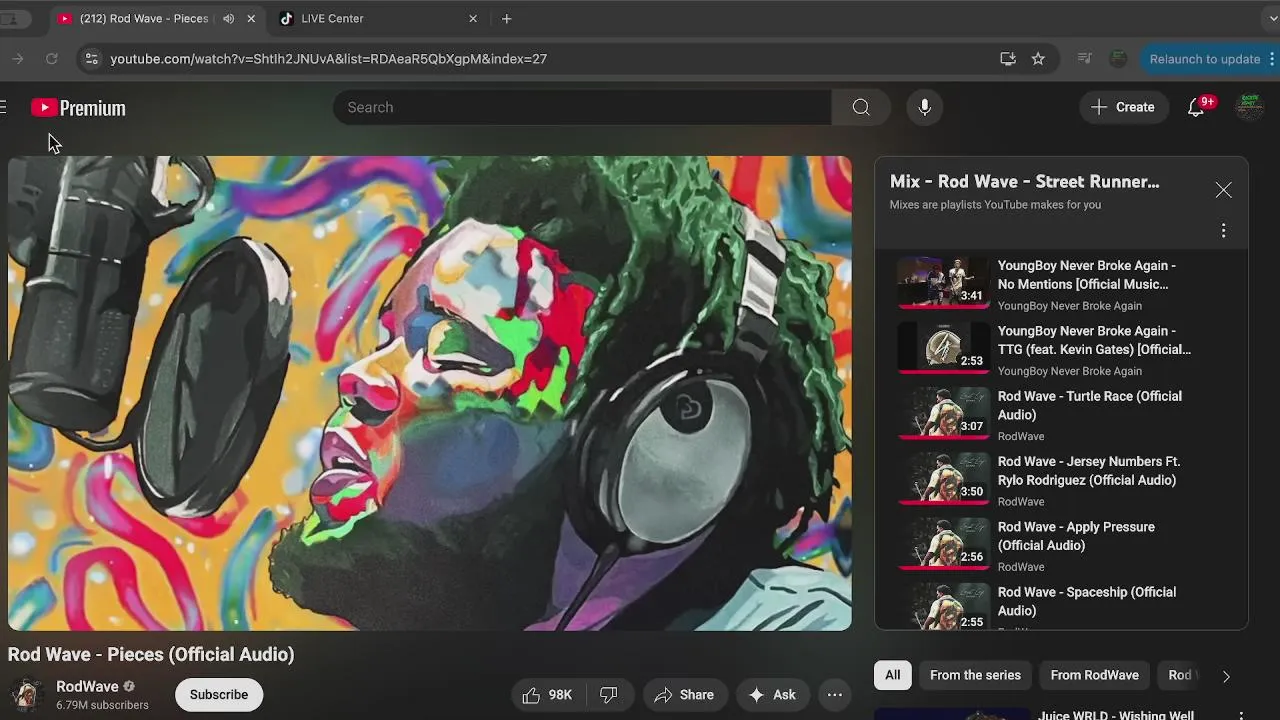Open Chrome profile icon in toolbar

tap(1118, 59)
